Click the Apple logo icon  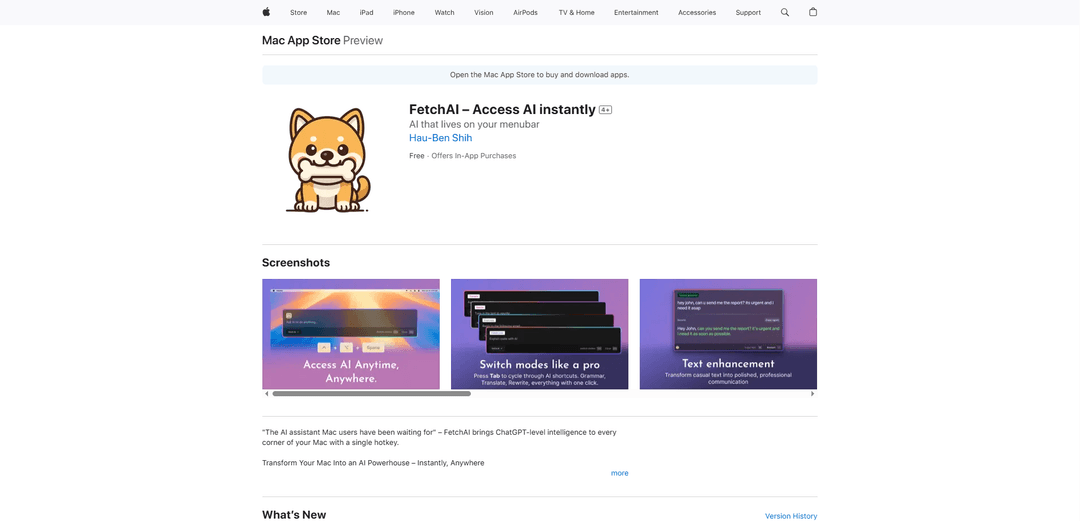point(266,12)
